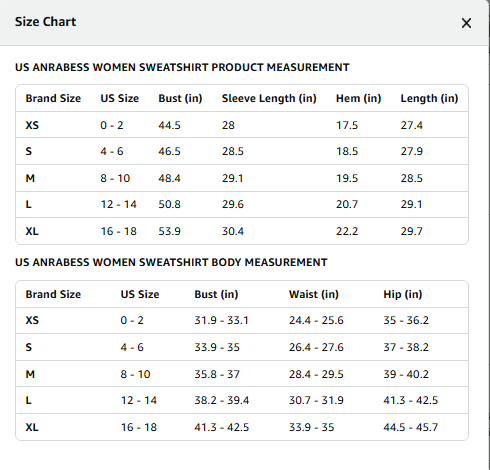Image resolution: width=490 pixels, height=470 pixels.
Task: Click waist range 24.4 - 25.6
Action: tap(316, 320)
